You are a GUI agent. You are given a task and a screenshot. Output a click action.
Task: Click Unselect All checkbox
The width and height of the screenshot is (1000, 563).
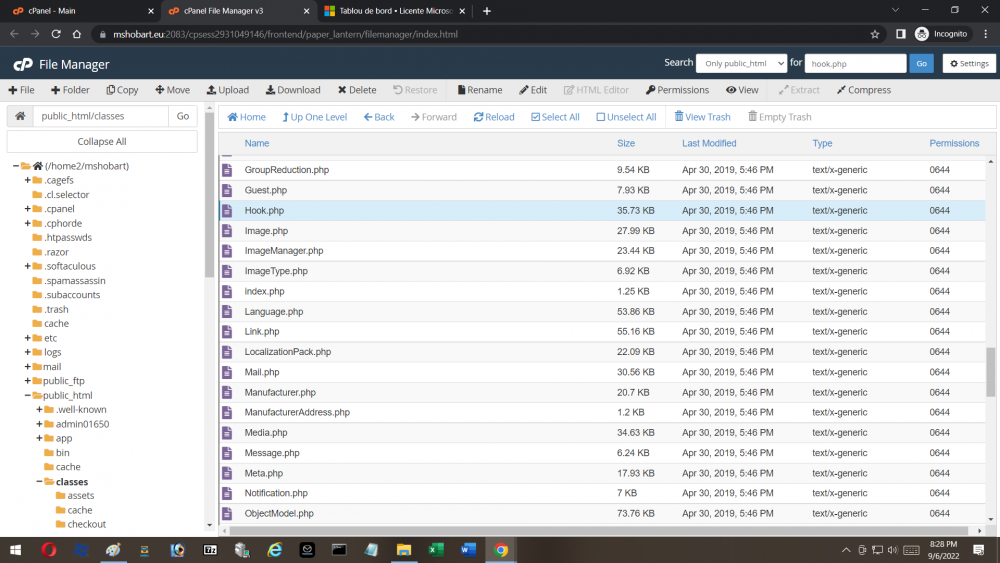coord(600,117)
